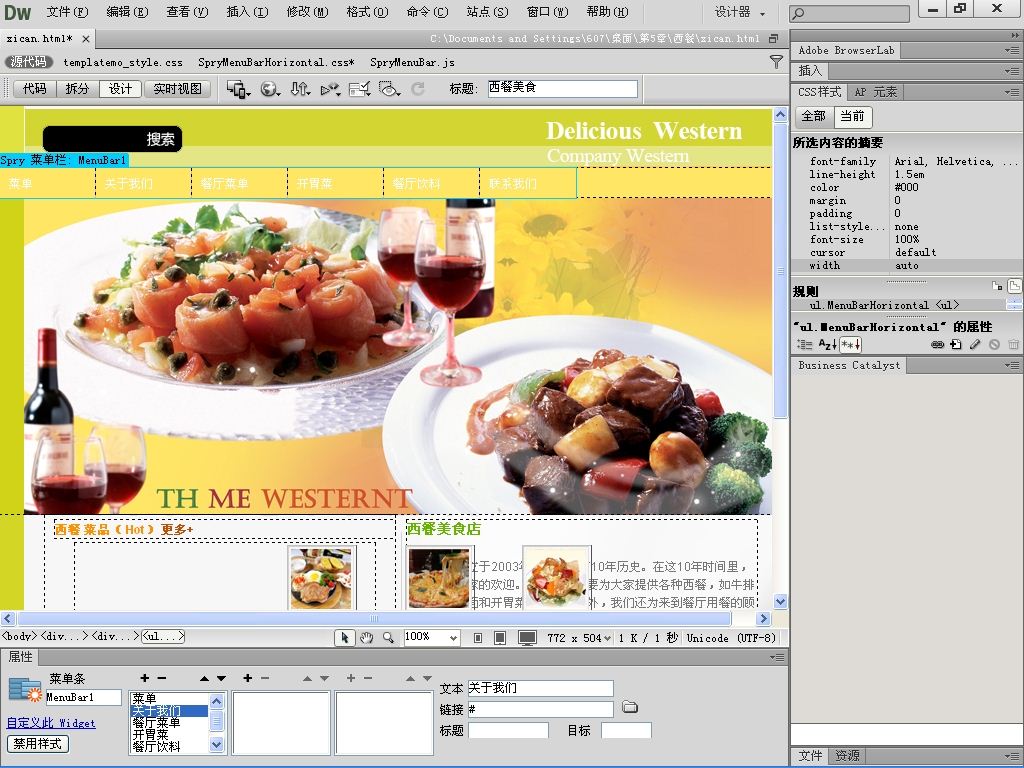Click the 标题 title input field
Viewport: 1024px width, 768px height.
point(562,88)
